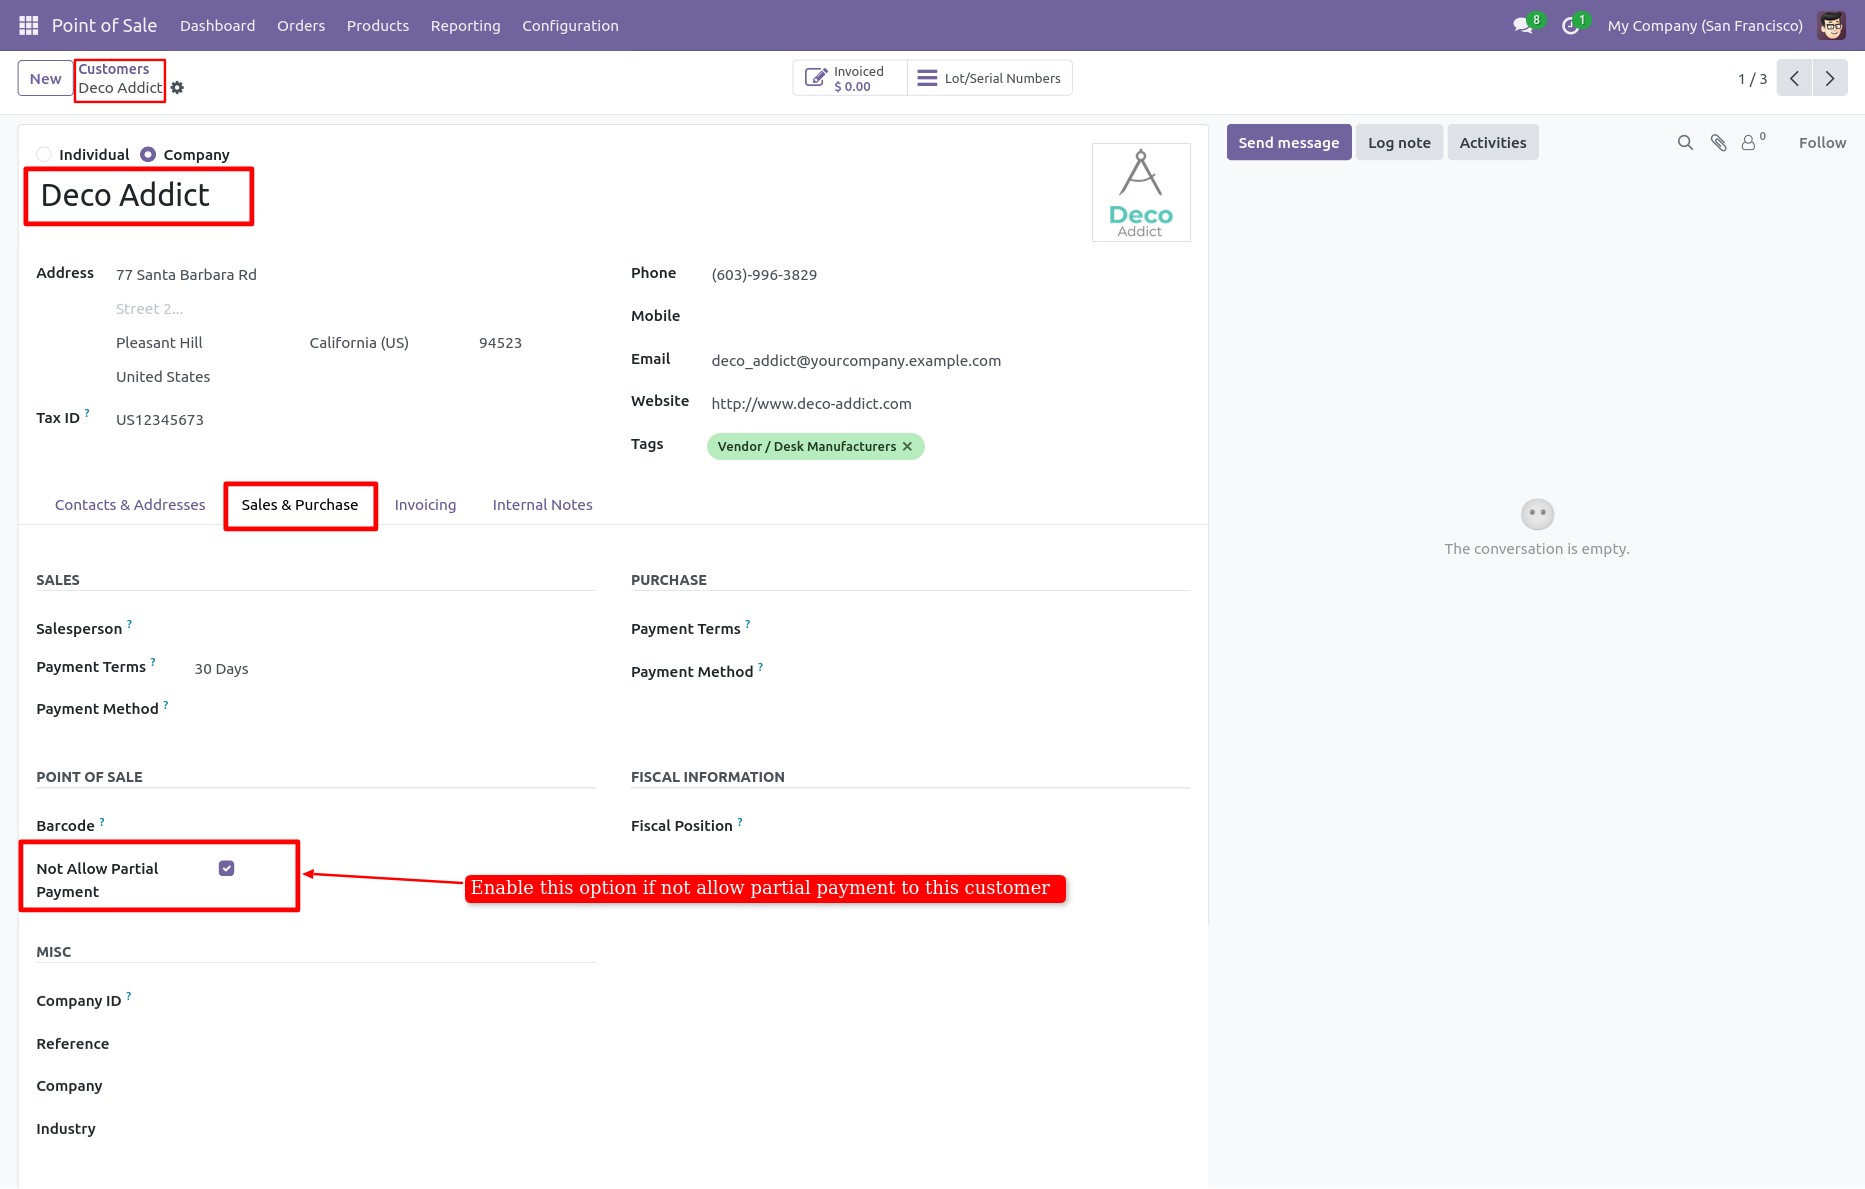Open the activities clock icon
This screenshot has width=1865, height=1189.
click(x=1570, y=26)
